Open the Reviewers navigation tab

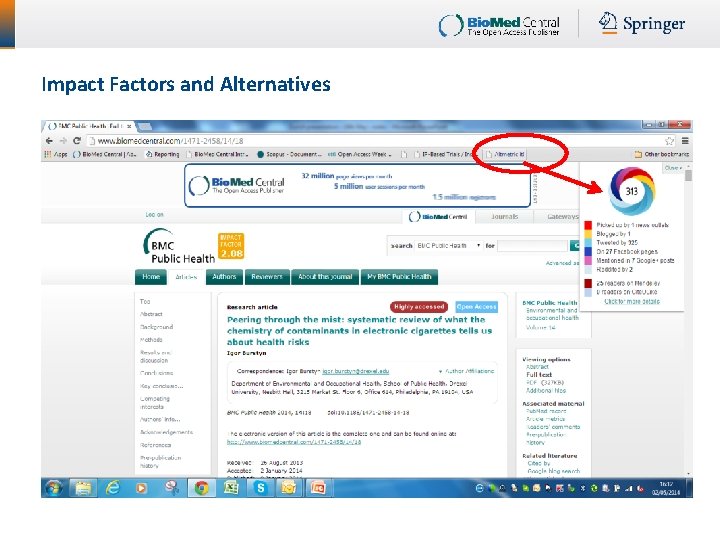coord(267,277)
